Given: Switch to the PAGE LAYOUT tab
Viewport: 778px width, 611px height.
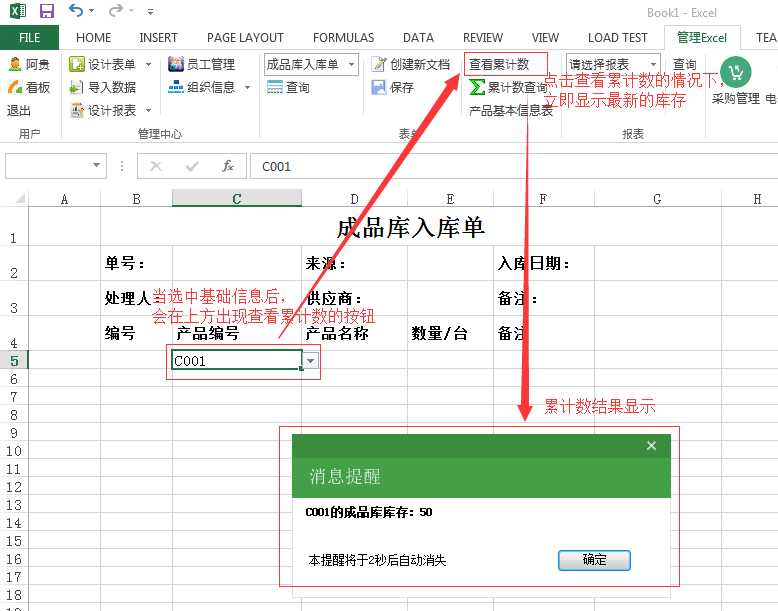Looking at the screenshot, I should (x=245, y=38).
